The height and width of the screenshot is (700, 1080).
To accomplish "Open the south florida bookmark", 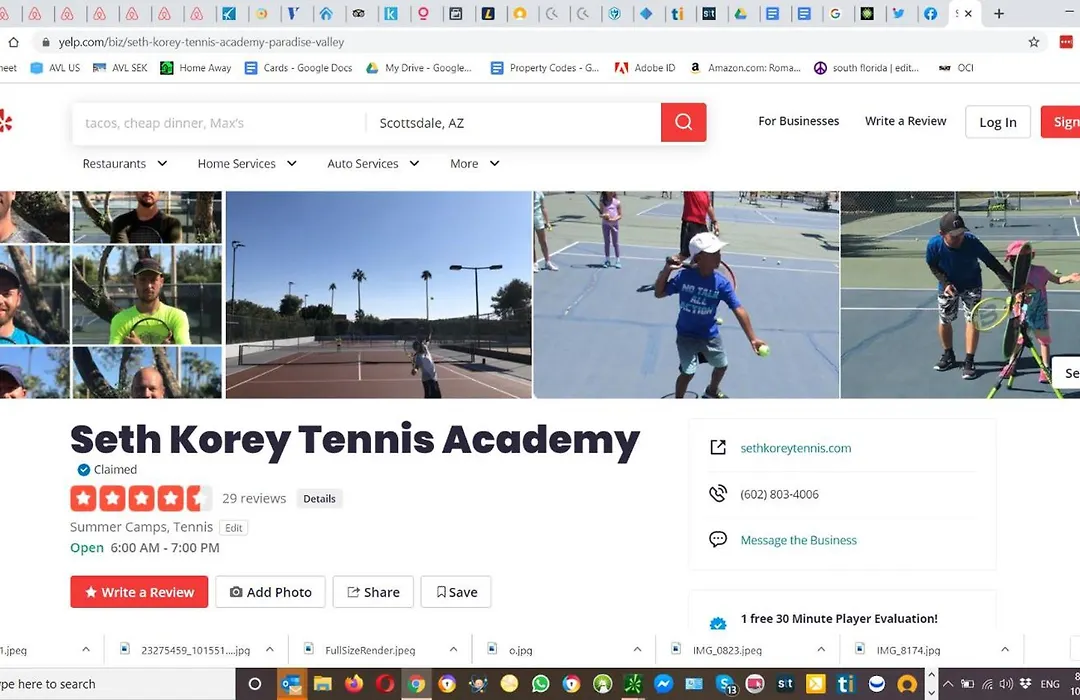I will coord(866,68).
